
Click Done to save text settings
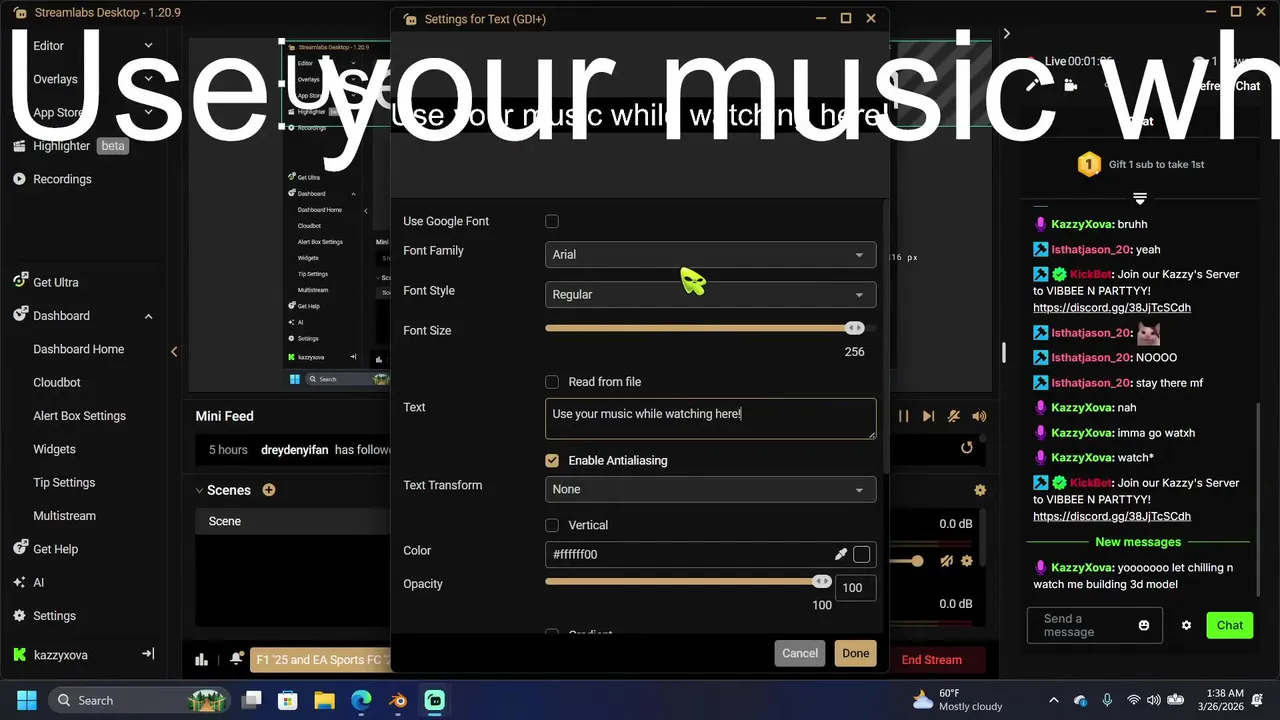[856, 653]
